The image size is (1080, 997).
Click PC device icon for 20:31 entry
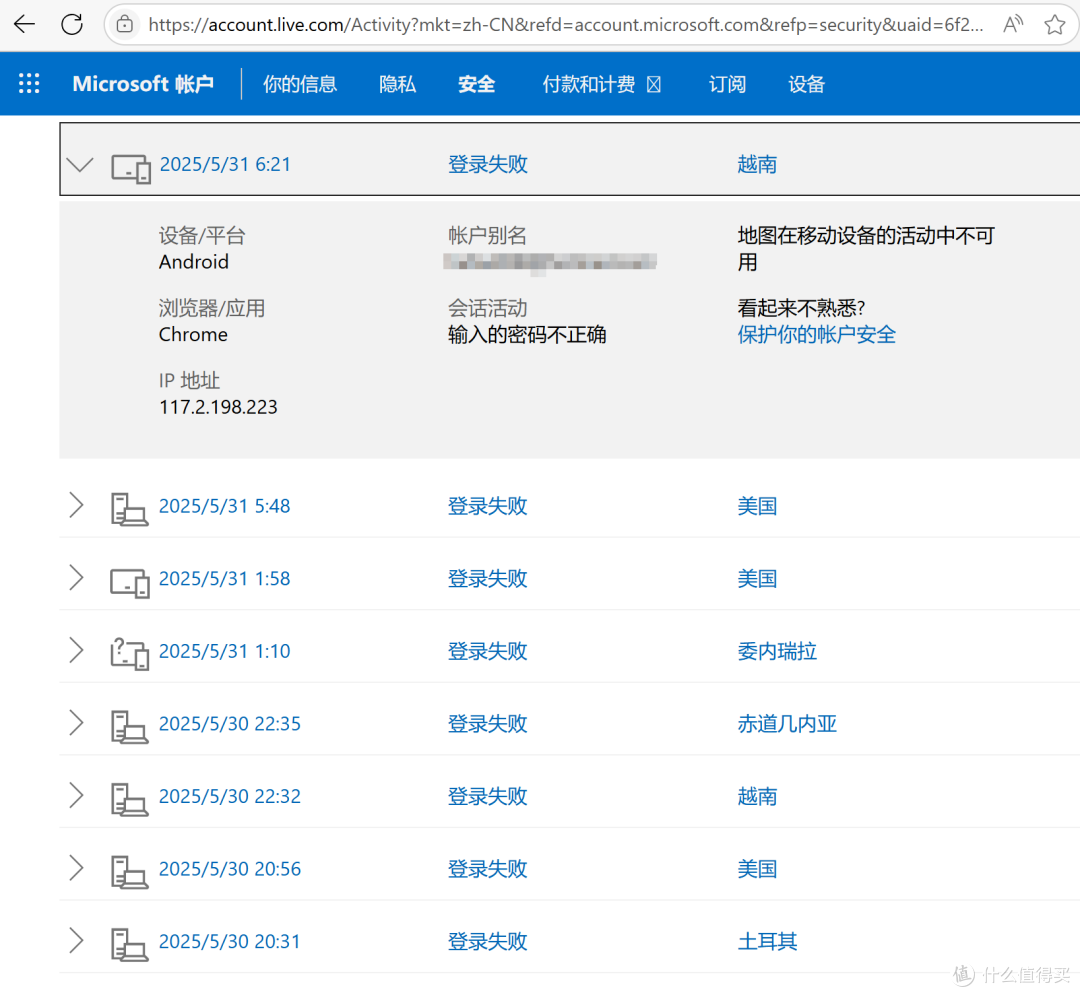[129, 945]
